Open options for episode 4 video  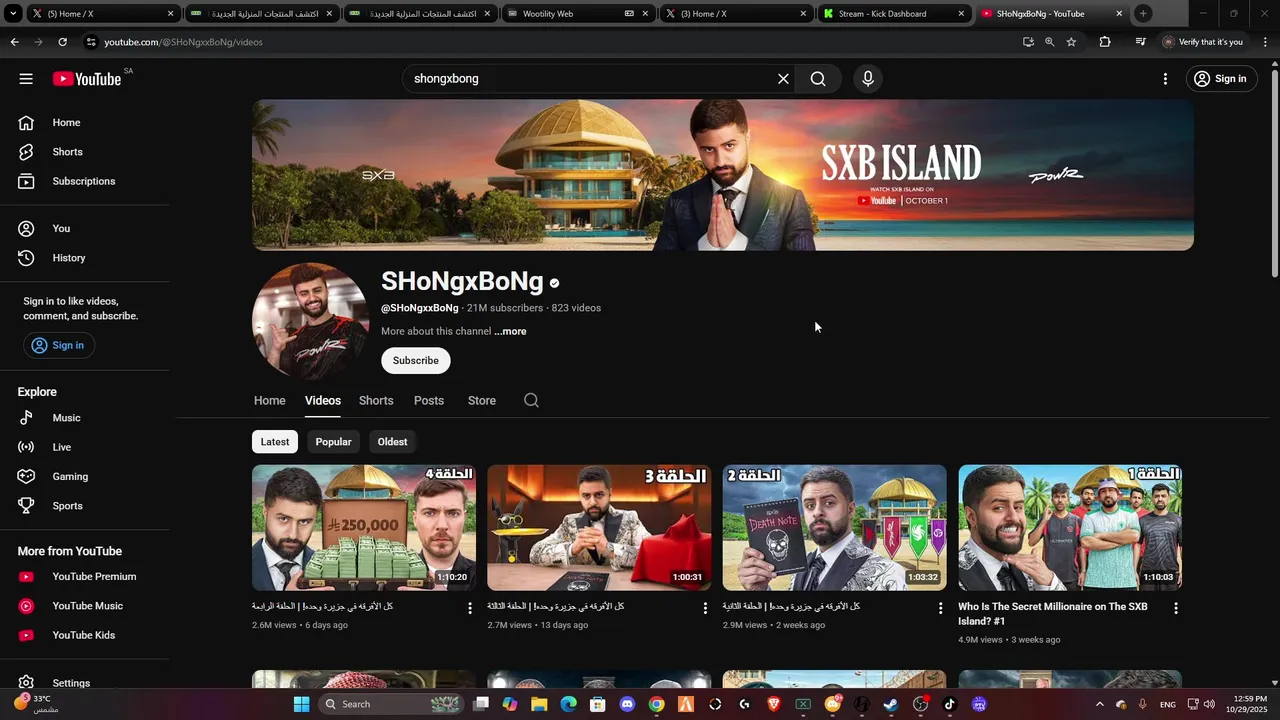pos(470,608)
